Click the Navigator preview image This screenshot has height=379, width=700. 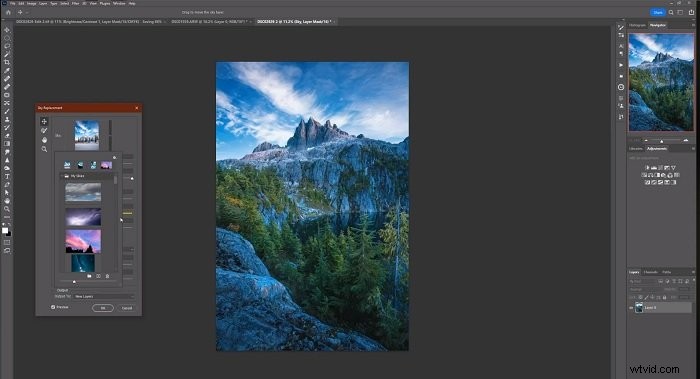[661, 82]
